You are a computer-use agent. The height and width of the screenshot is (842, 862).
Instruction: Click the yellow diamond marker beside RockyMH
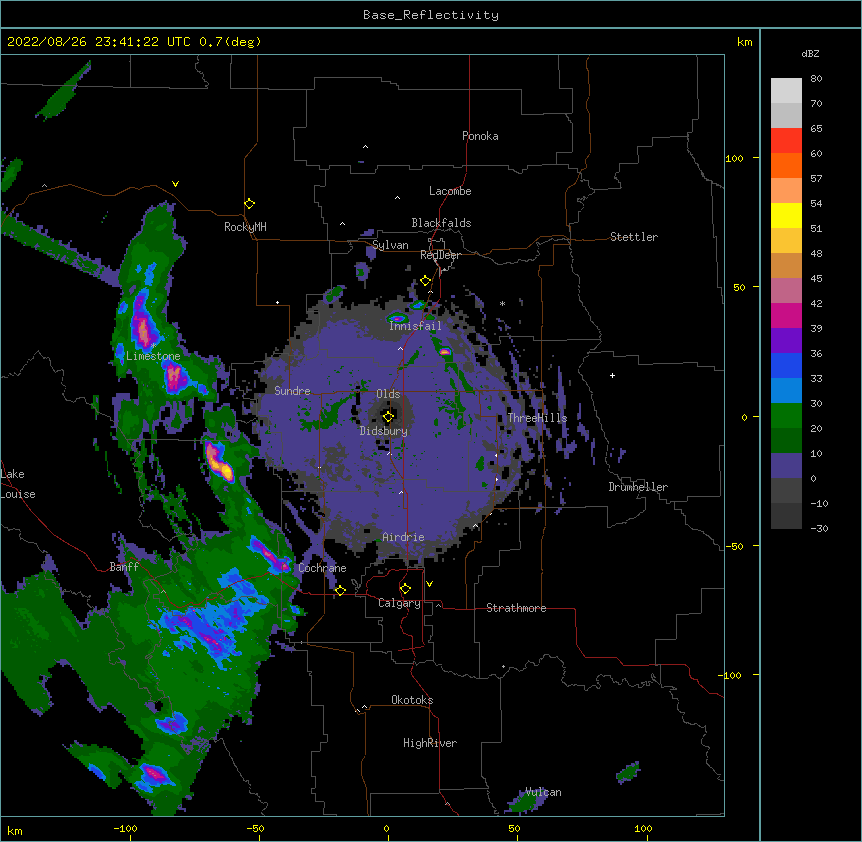250,204
